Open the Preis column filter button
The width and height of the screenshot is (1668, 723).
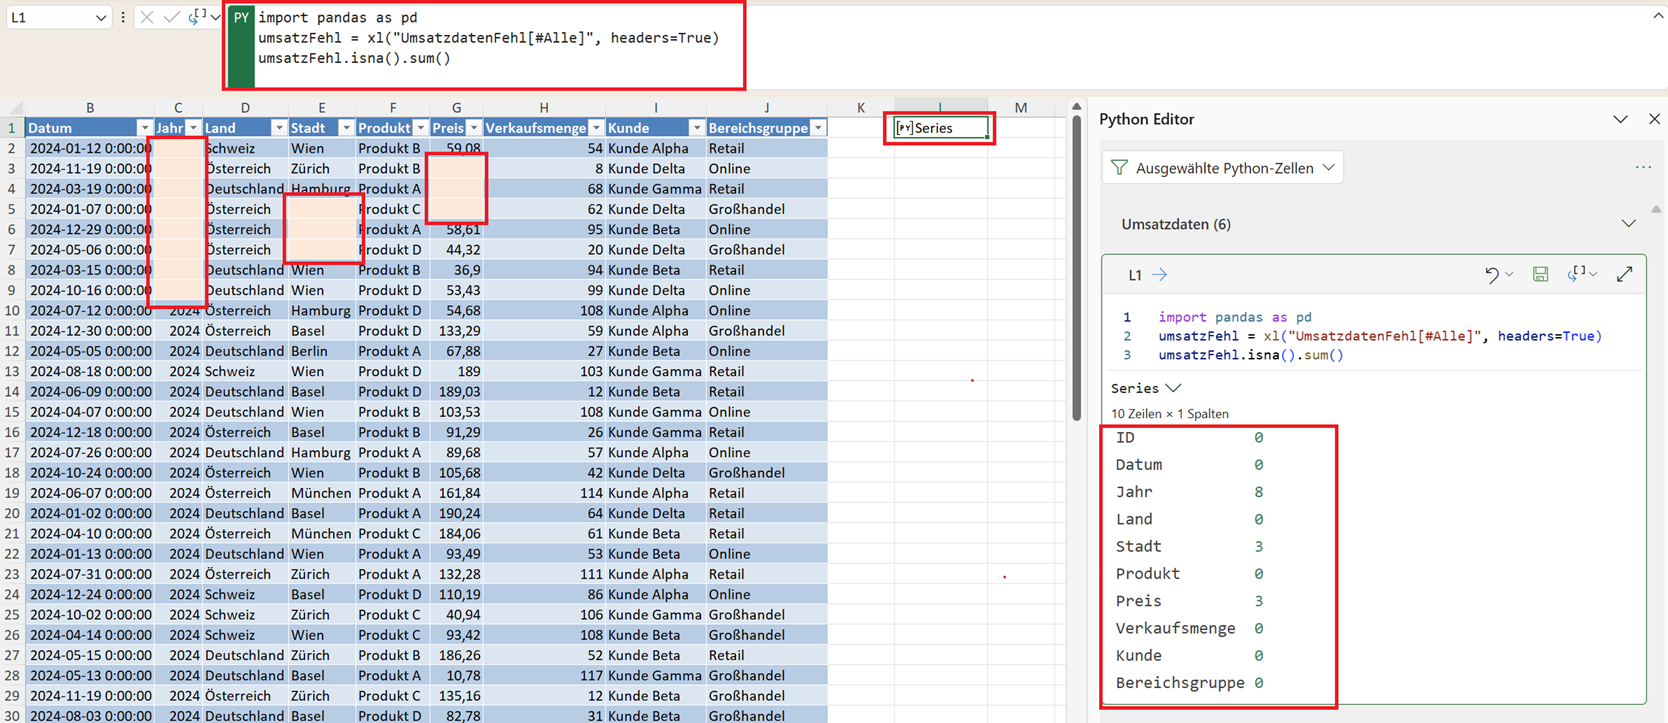pyautogui.click(x=474, y=128)
